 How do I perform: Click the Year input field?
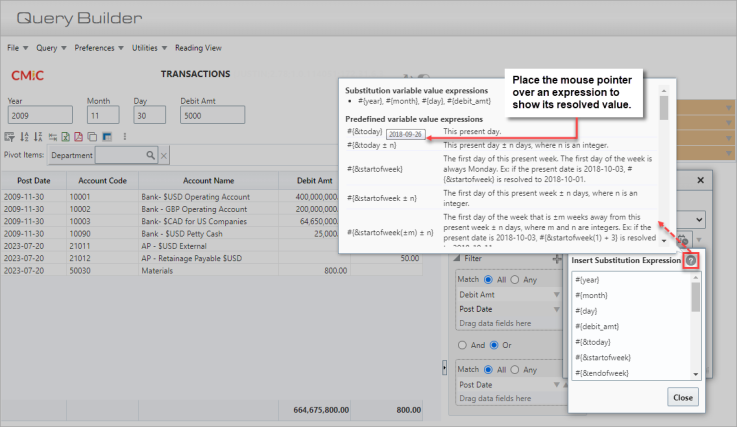coord(40,115)
